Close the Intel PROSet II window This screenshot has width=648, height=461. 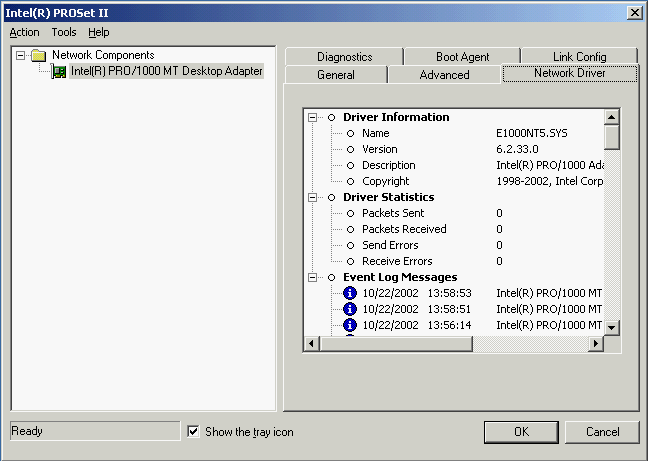point(634,13)
